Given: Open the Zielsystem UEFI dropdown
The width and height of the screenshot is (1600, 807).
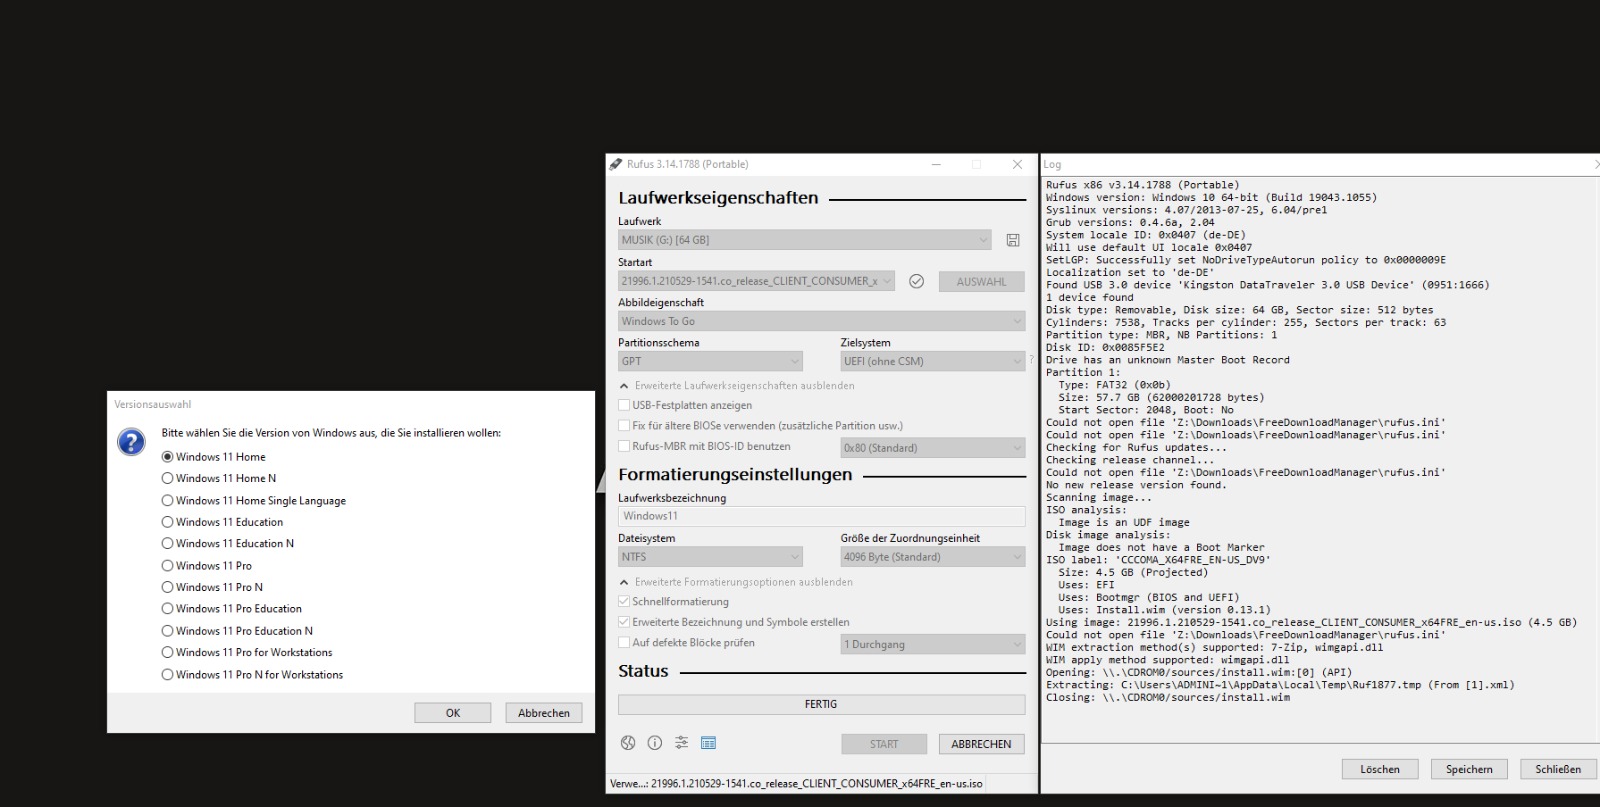Looking at the screenshot, I should pyautogui.click(x=933, y=362).
